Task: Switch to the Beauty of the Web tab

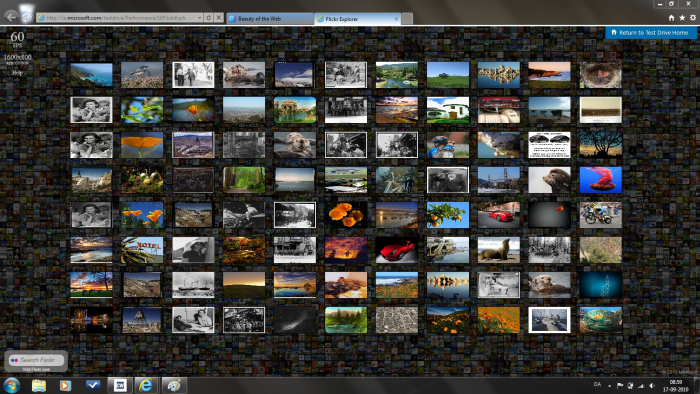Action: click(x=270, y=19)
